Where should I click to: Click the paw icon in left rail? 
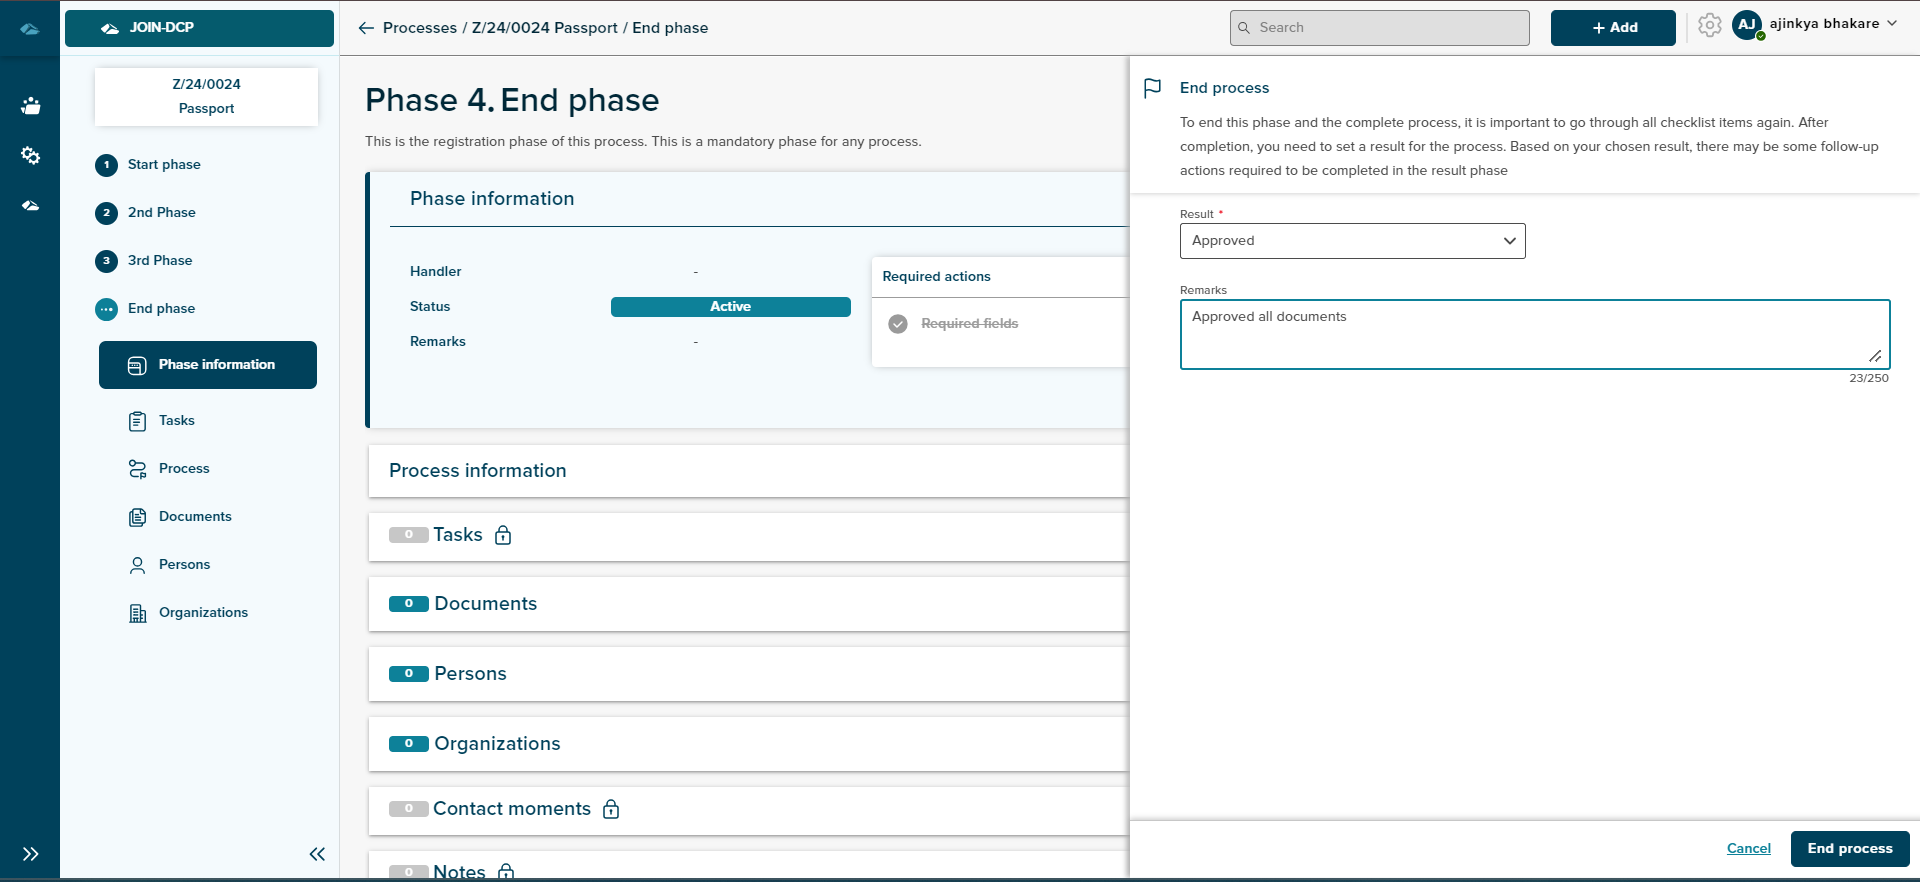point(31,106)
